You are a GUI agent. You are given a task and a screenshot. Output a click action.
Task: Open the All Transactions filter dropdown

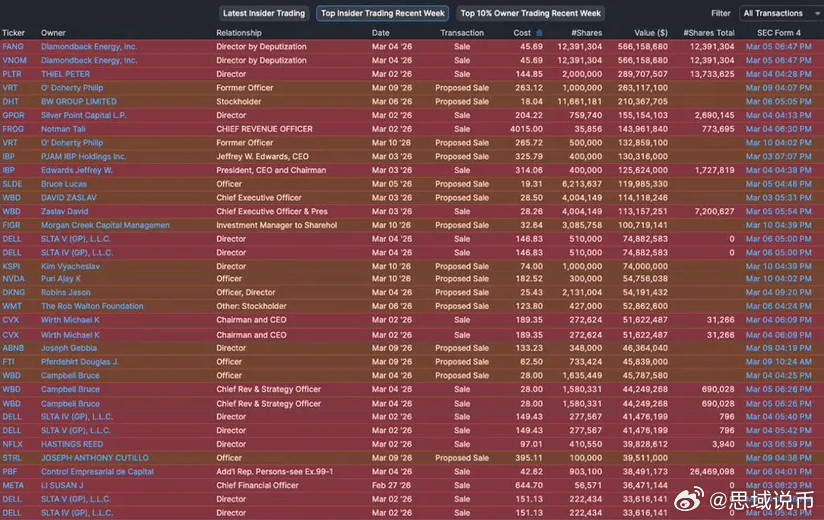point(778,13)
